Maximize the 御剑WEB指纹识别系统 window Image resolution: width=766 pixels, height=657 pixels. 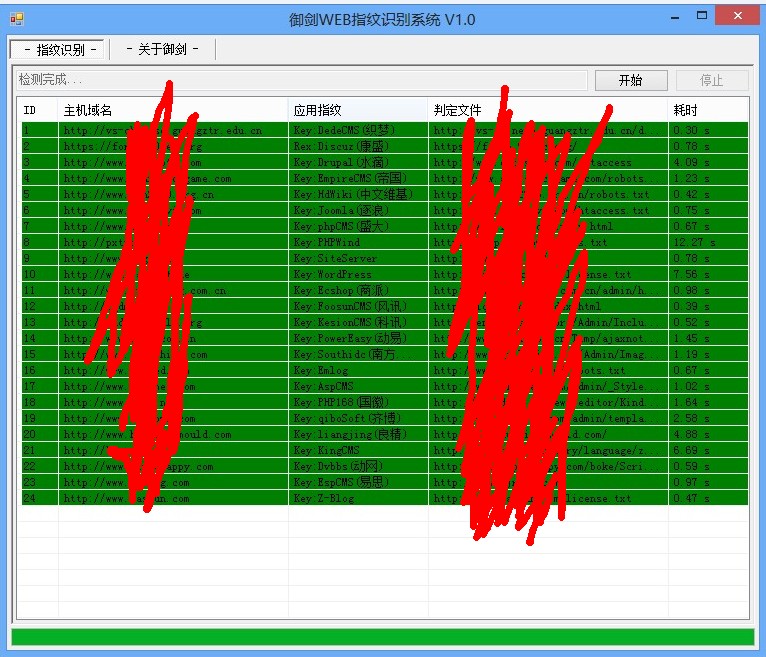[702, 16]
